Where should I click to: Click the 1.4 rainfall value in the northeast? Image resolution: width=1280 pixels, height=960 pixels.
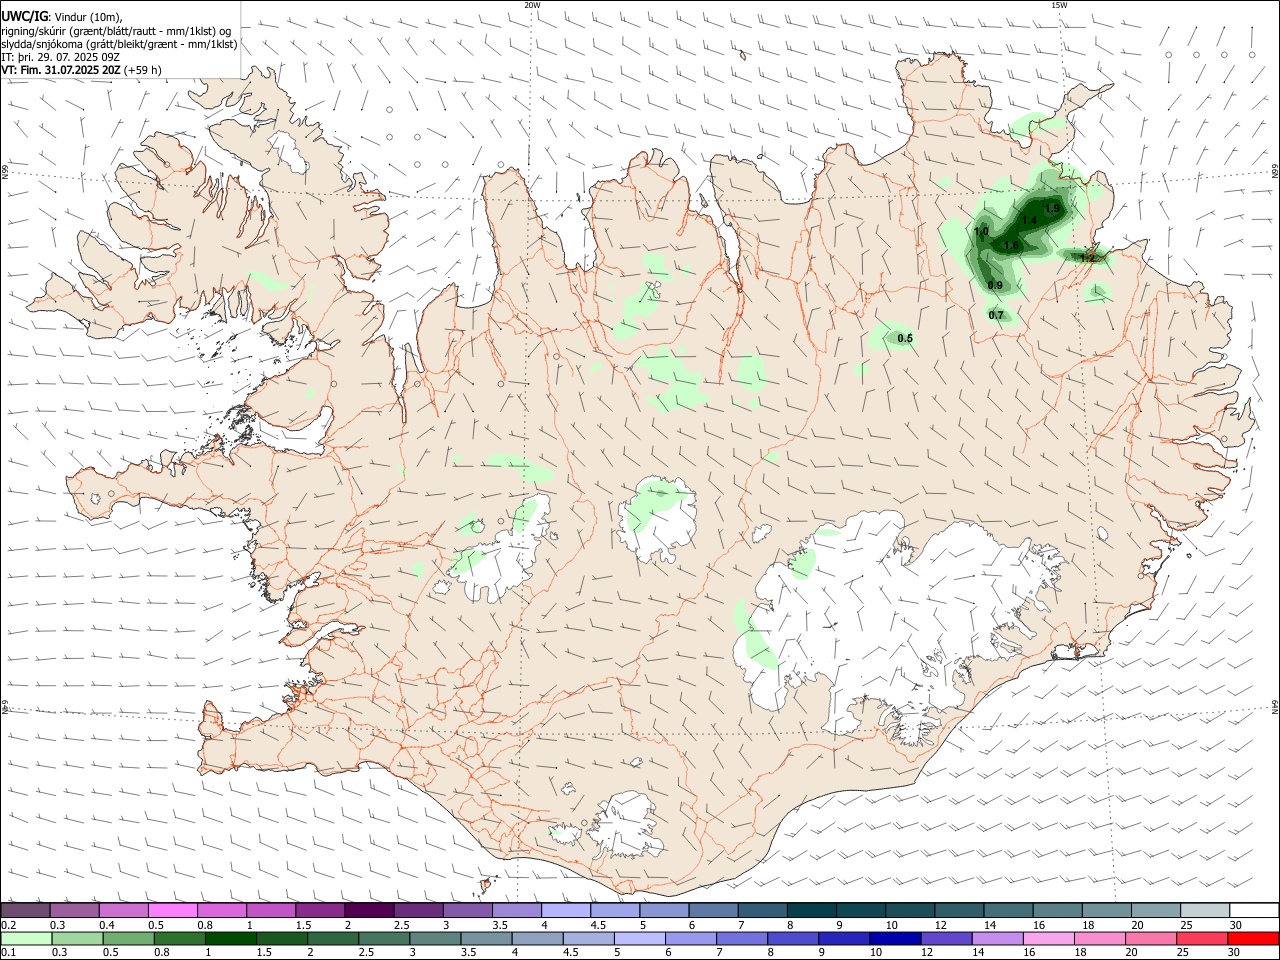tap(1029, 220)
